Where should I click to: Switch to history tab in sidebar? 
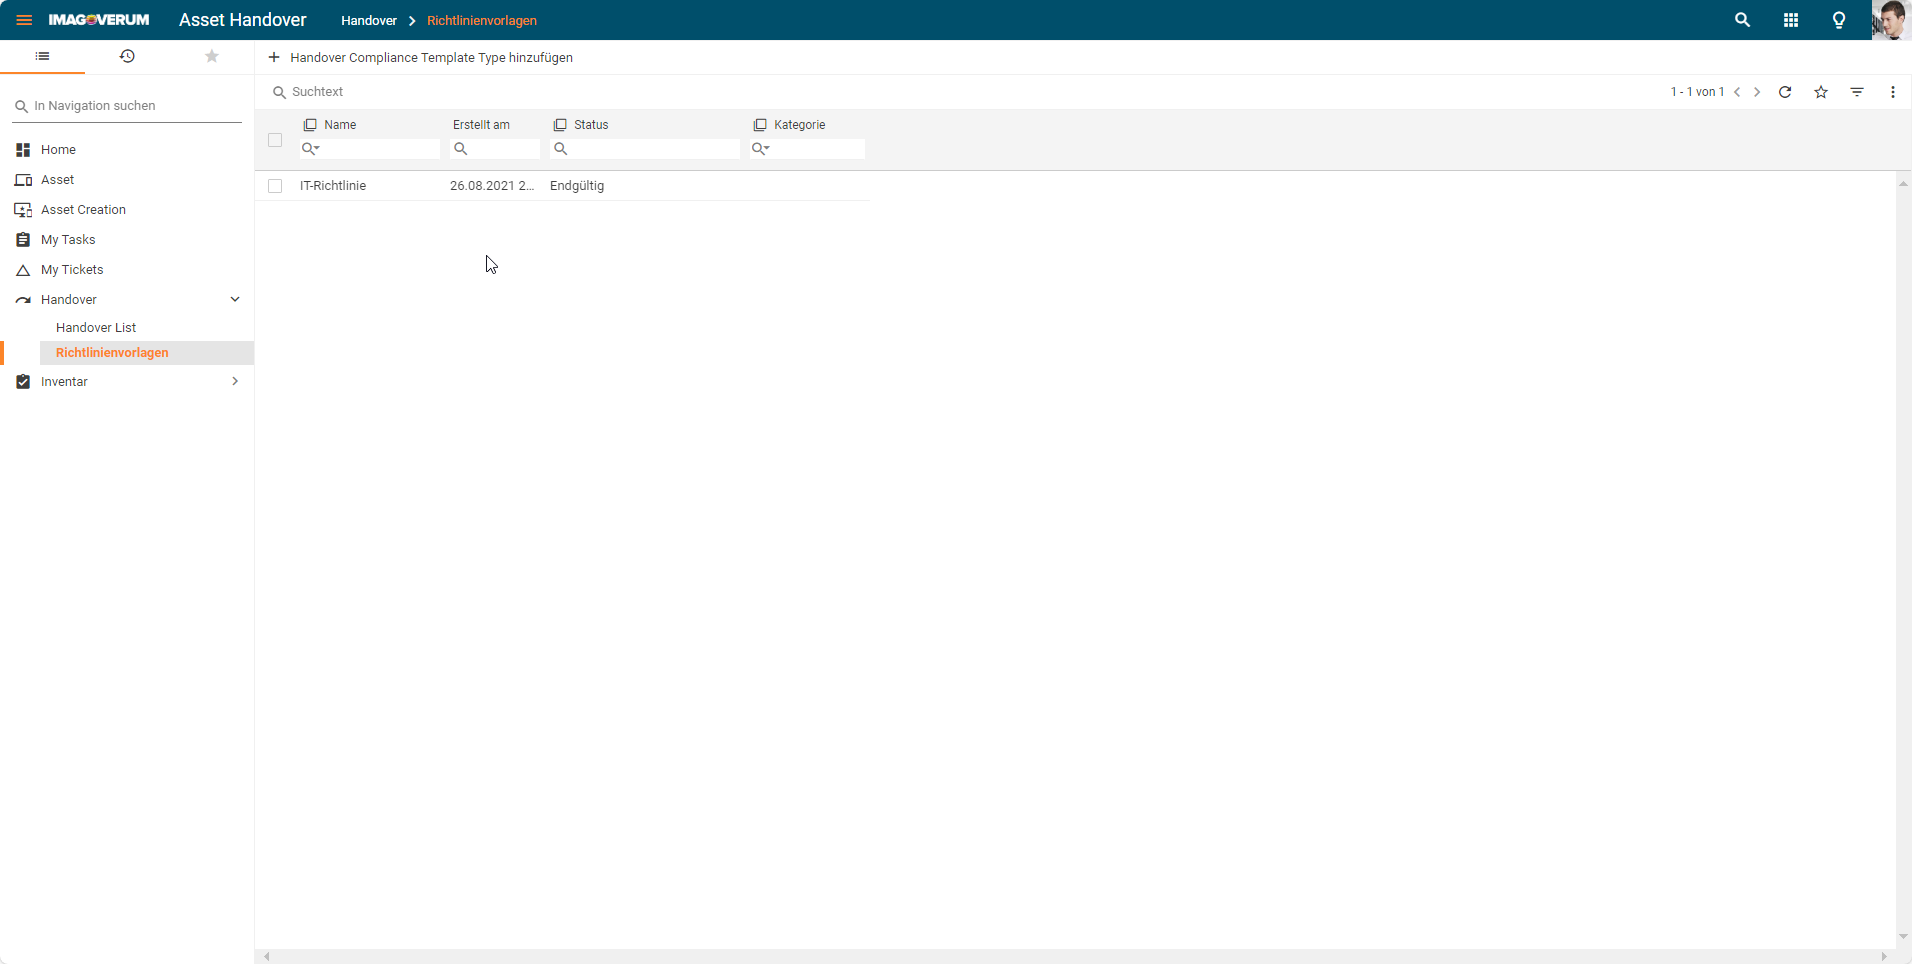(x=127, y=56)
